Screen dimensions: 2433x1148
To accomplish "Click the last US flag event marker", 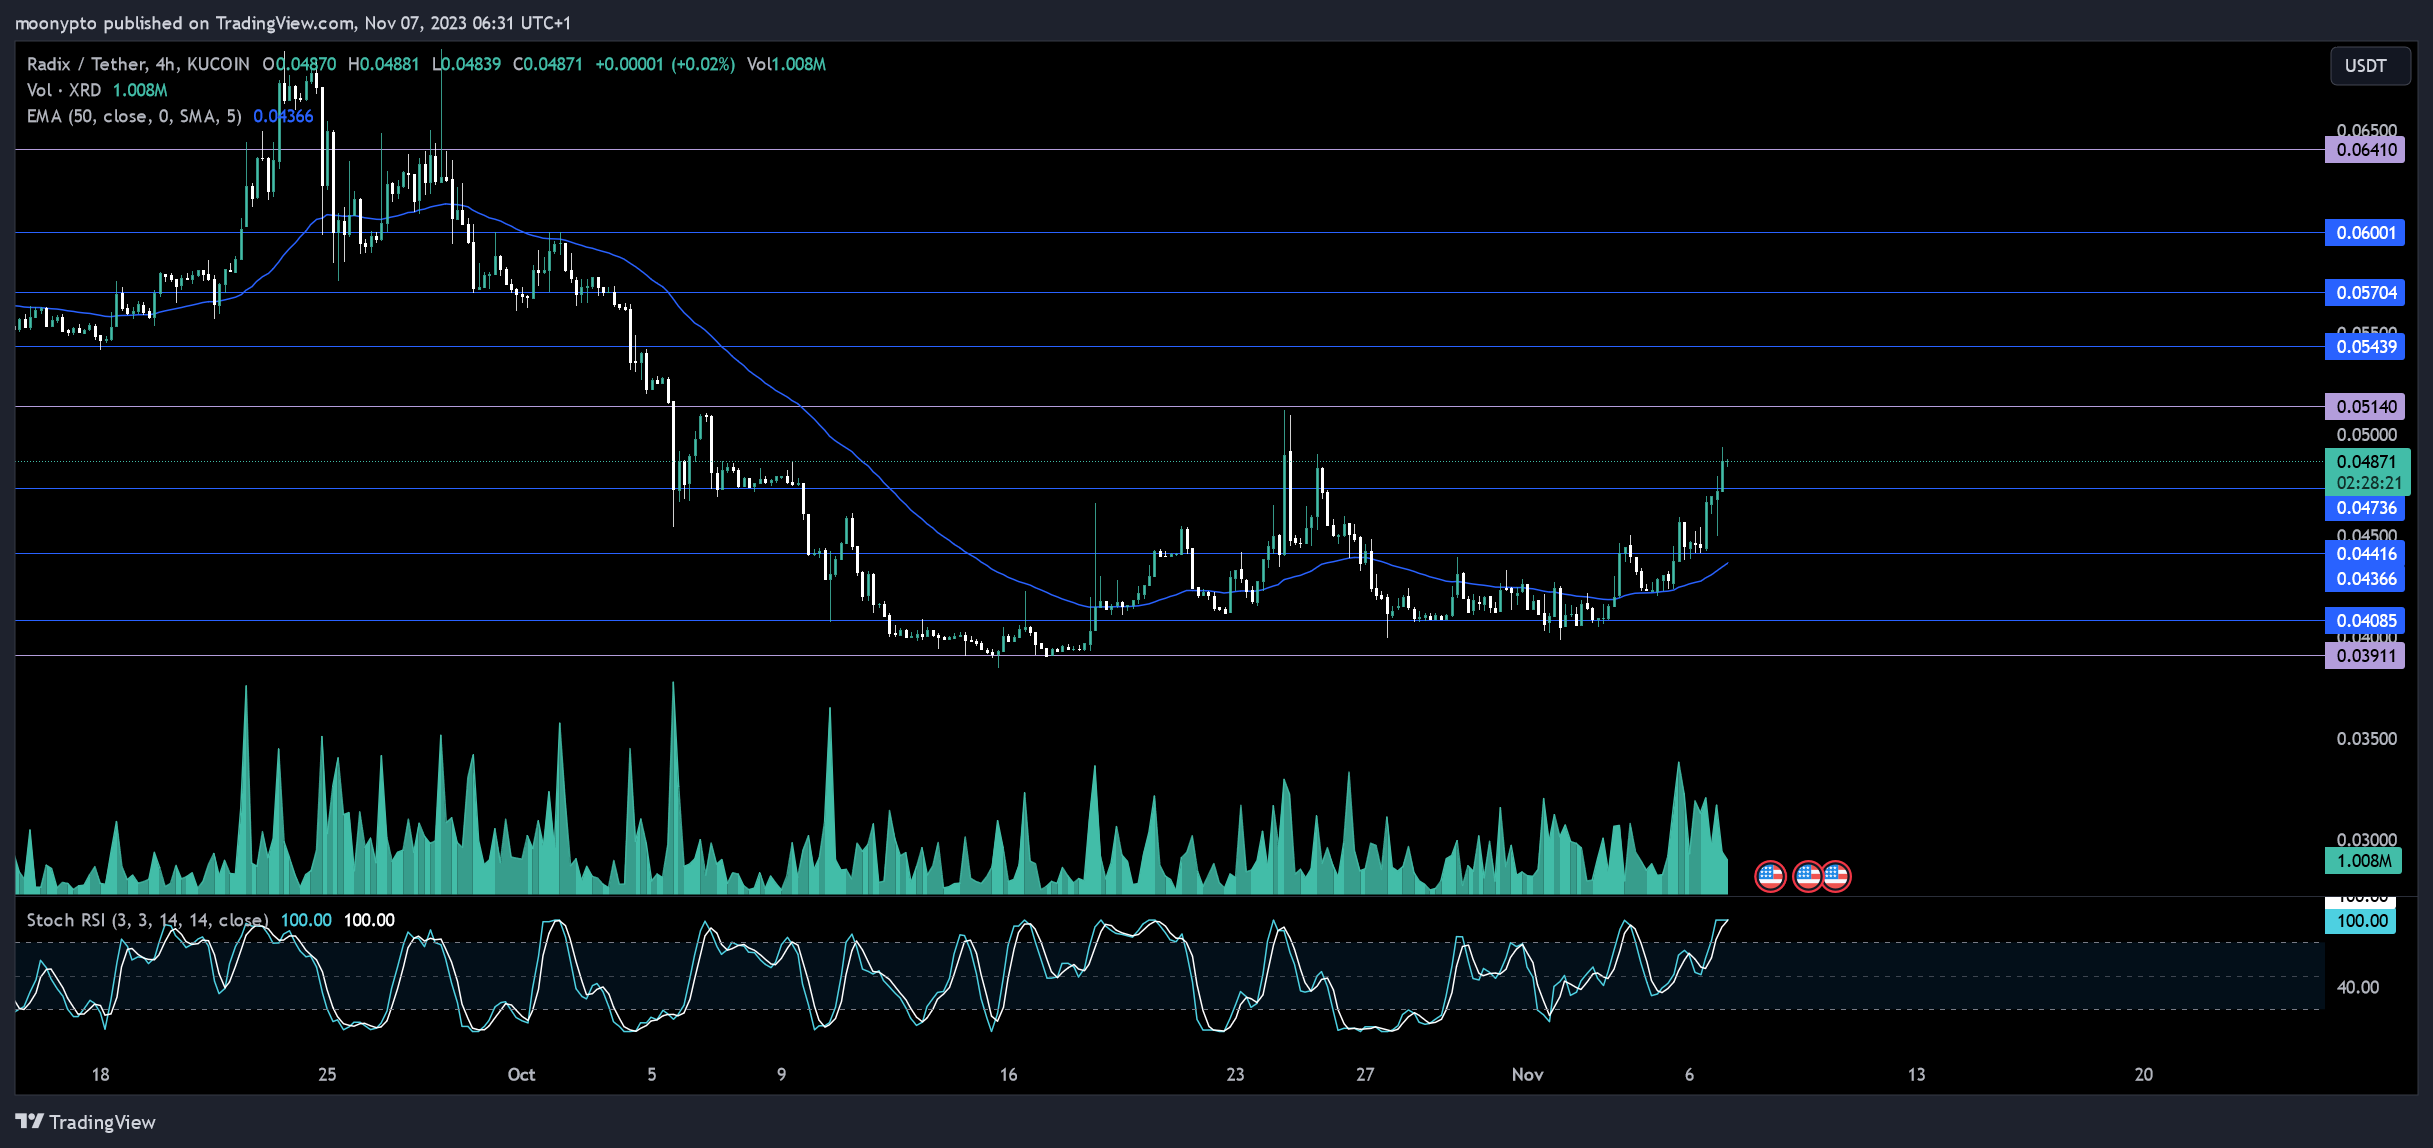I will (1836, 877).
